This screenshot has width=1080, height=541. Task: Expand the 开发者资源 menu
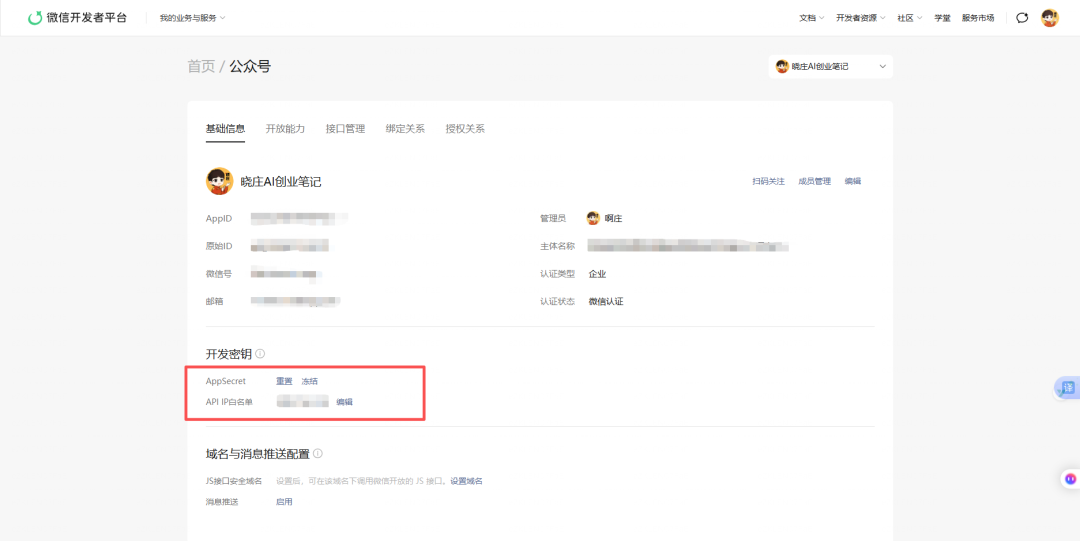(861, 18)
